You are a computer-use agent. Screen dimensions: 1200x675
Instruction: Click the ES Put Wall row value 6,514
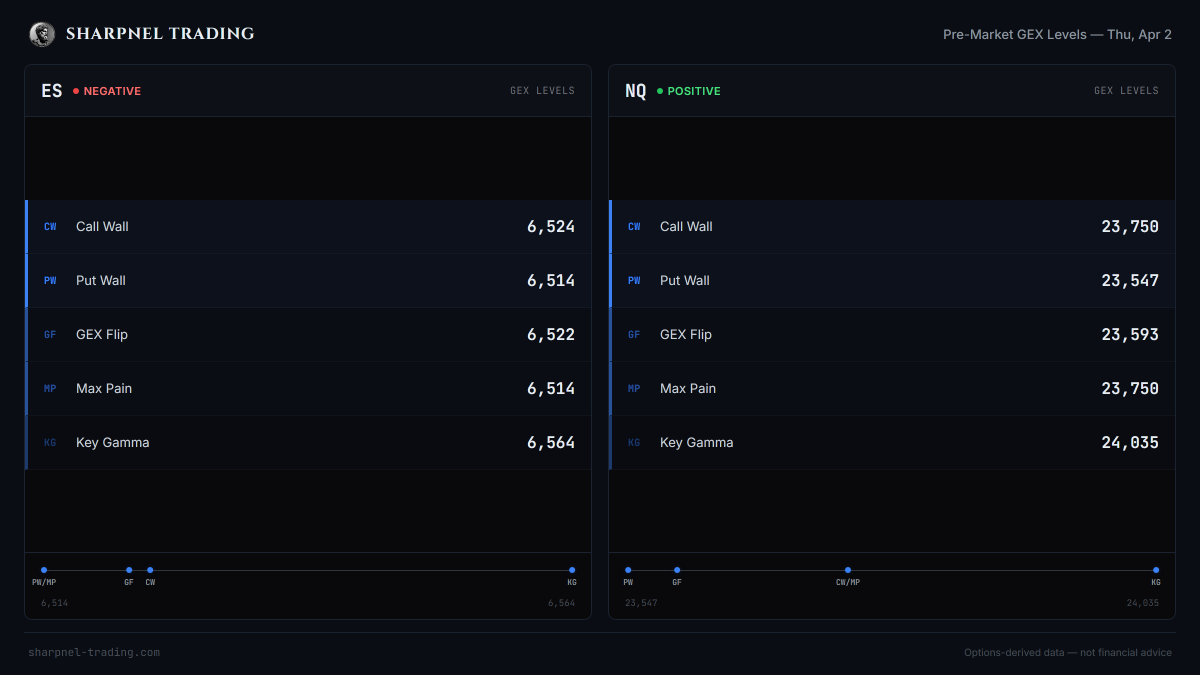click(551, 281)
